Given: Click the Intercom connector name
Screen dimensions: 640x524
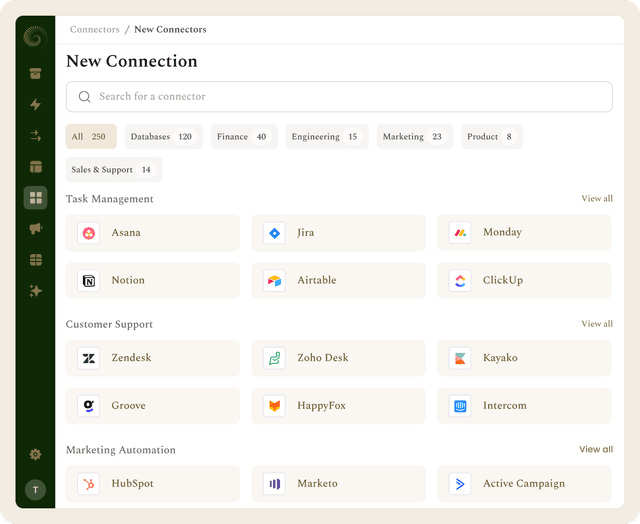Looking at the screenshot, I should point(505,406).
